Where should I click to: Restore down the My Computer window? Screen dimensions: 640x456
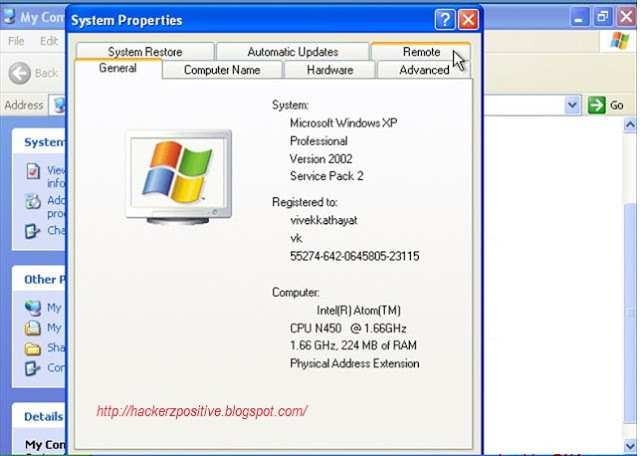602,18
